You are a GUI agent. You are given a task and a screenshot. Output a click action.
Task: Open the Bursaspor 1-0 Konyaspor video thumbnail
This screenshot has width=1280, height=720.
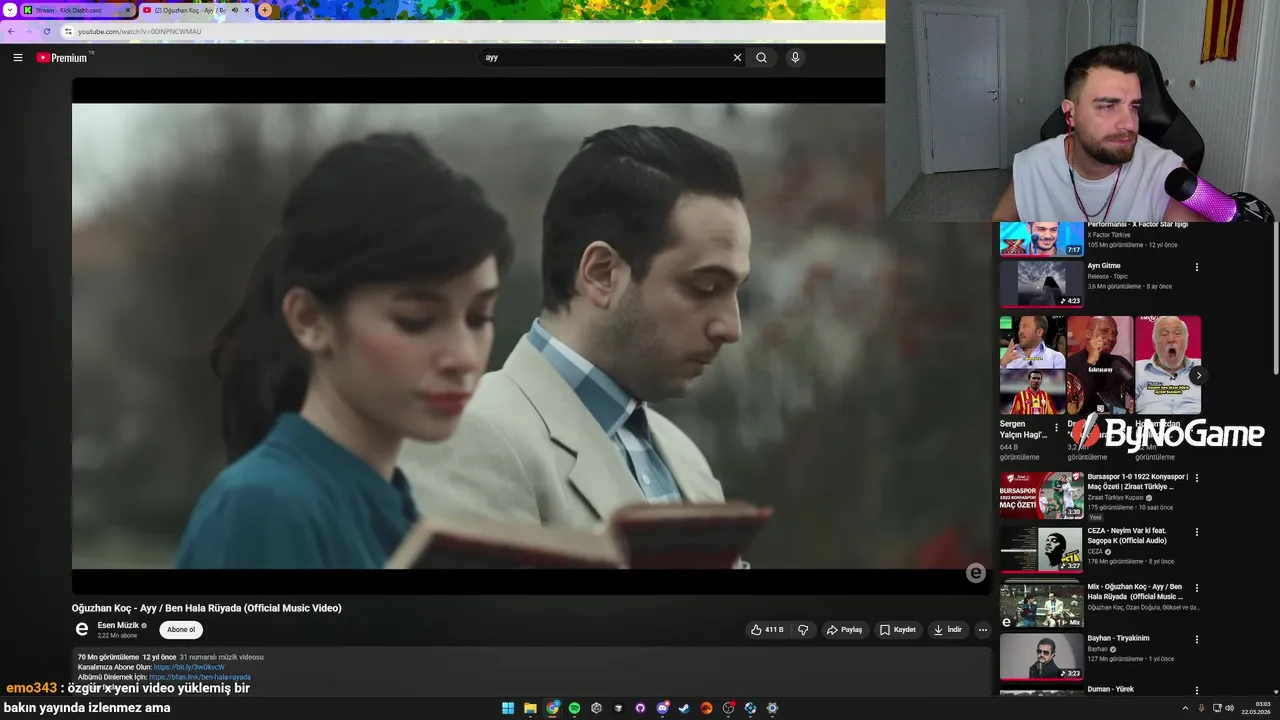tap(1042, 495)
